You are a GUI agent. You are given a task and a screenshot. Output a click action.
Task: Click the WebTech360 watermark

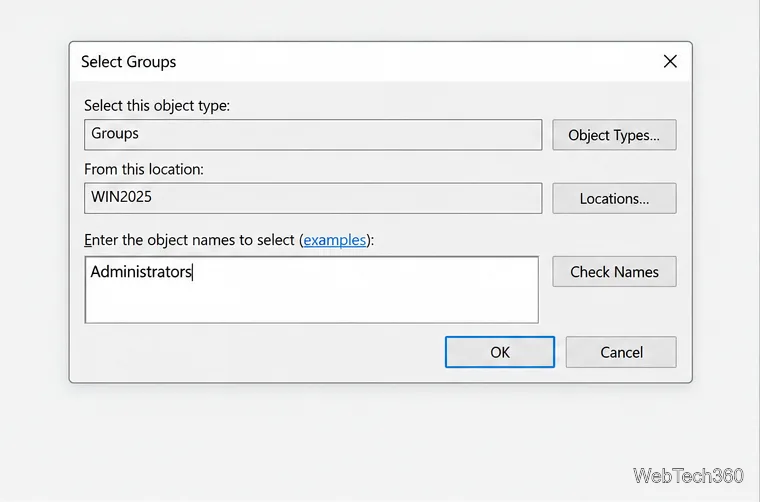coord(688,475)
